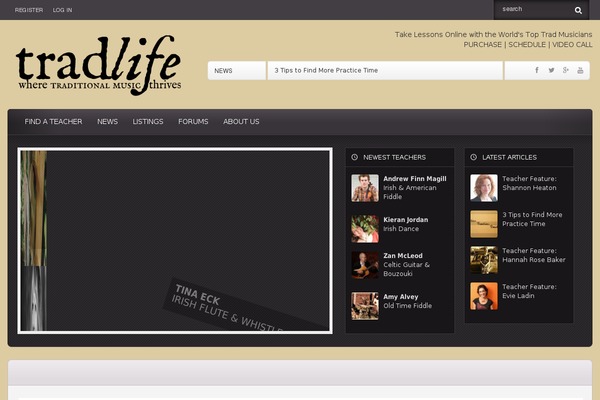Open Andrew Finn Magill teacher link
This screenshot has height=400, width=600.
(x=415, y=179)
